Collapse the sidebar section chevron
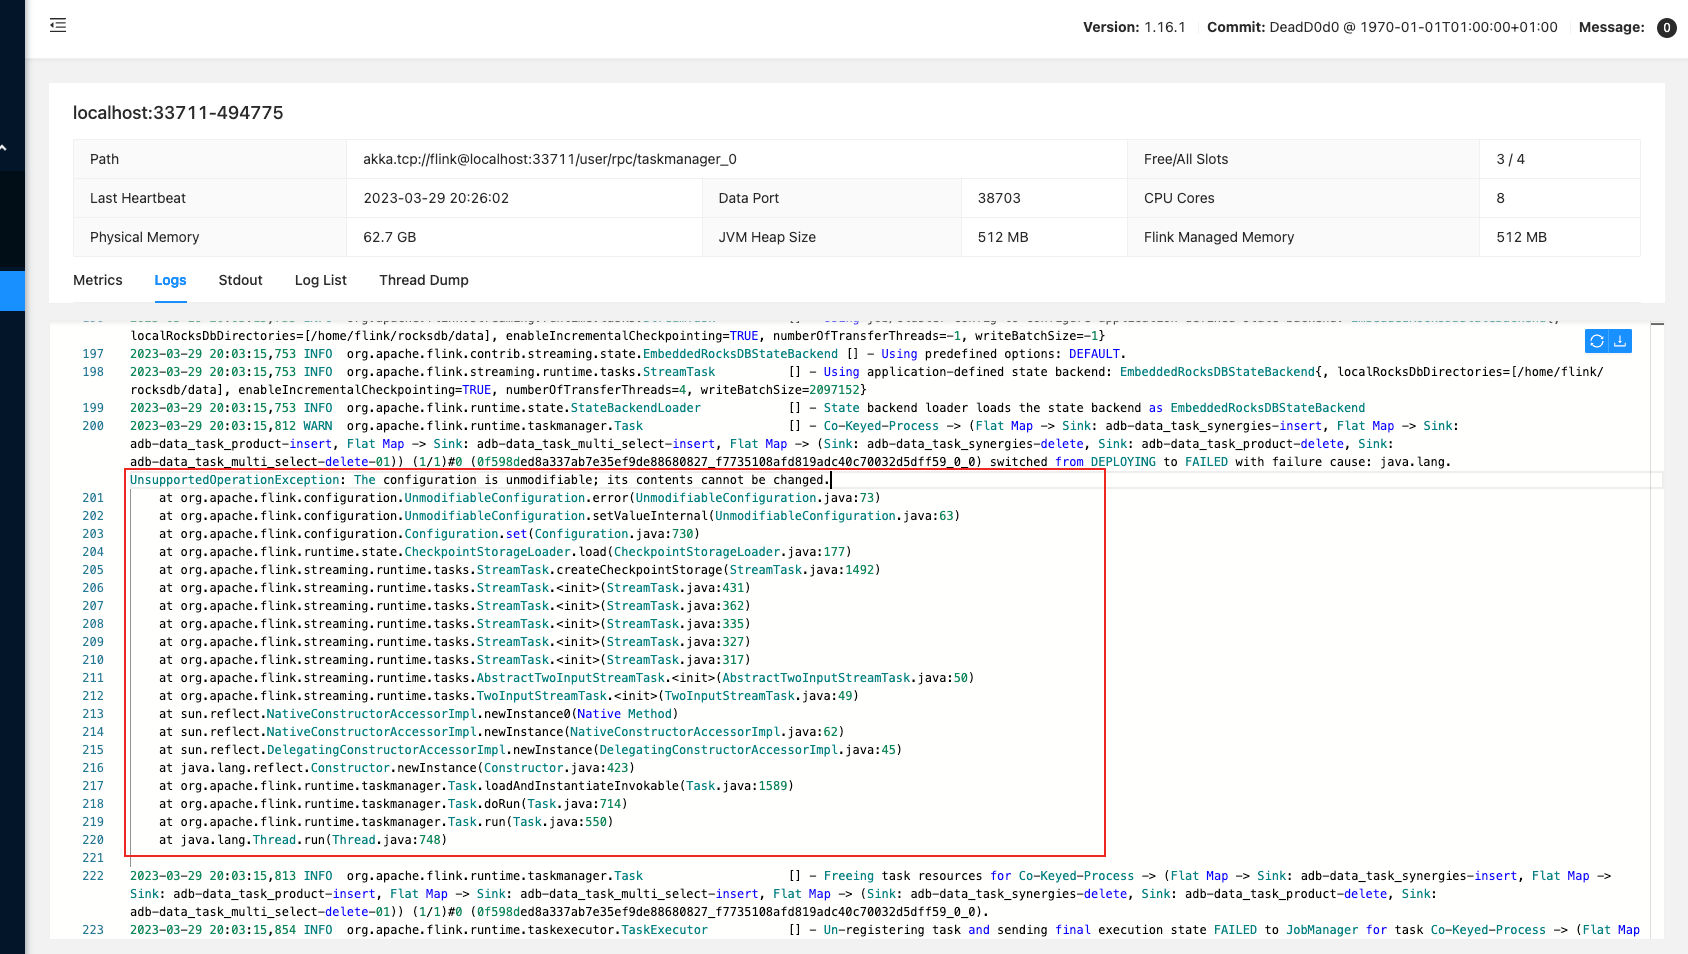Viewport: 1688px width, 954px height. pyautogui.click(x=4, y=149)
